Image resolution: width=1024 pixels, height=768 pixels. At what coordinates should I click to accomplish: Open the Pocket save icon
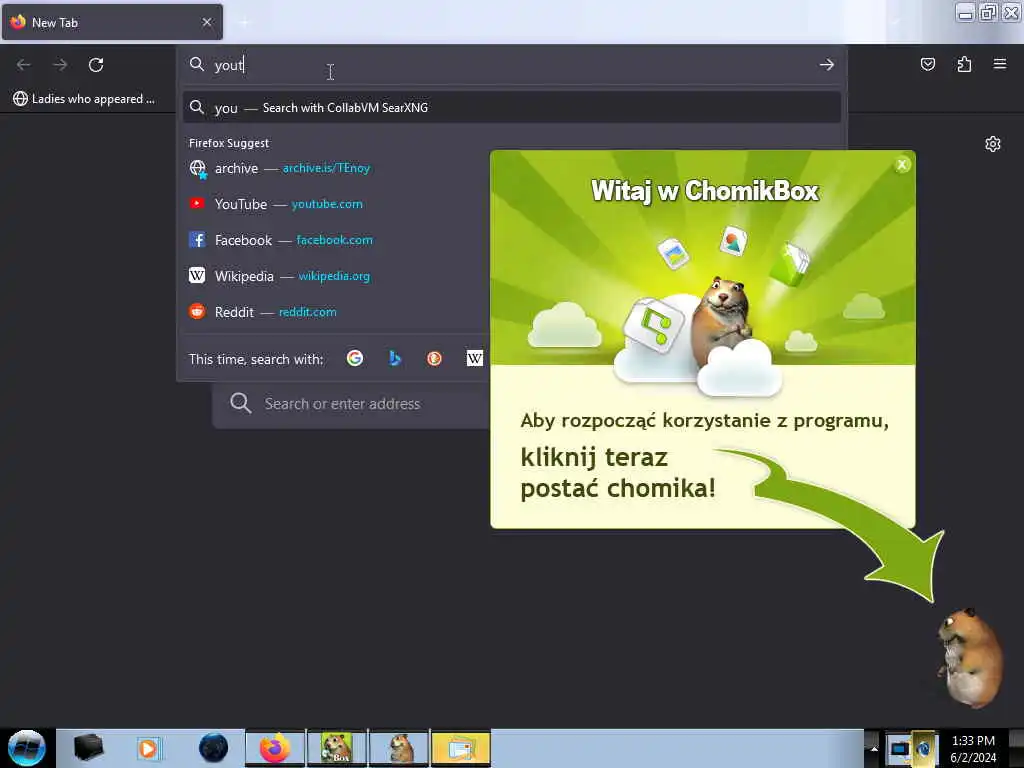coord(927,64)
